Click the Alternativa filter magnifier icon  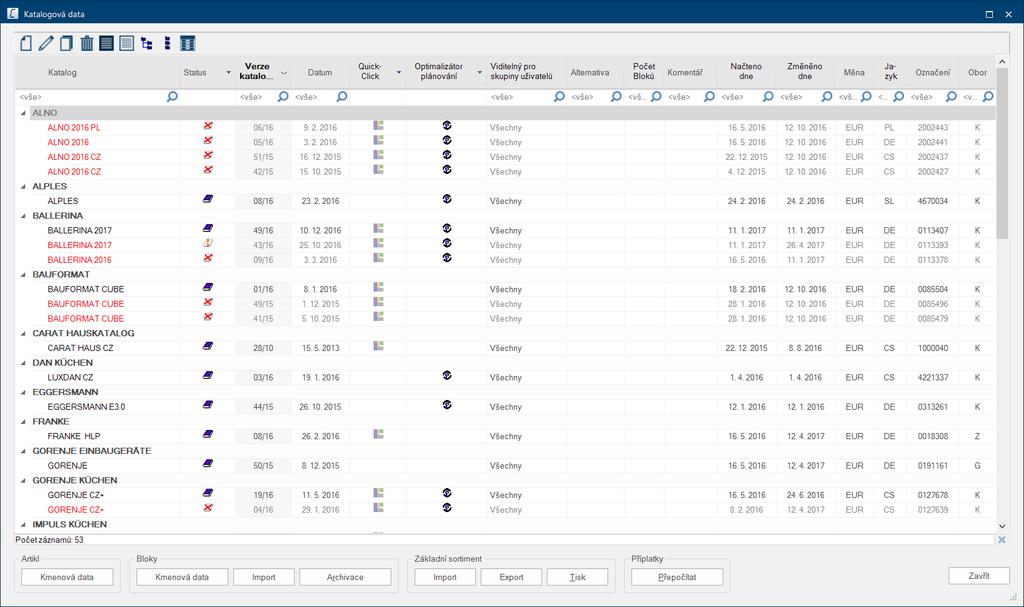click(x=616, y=97)
